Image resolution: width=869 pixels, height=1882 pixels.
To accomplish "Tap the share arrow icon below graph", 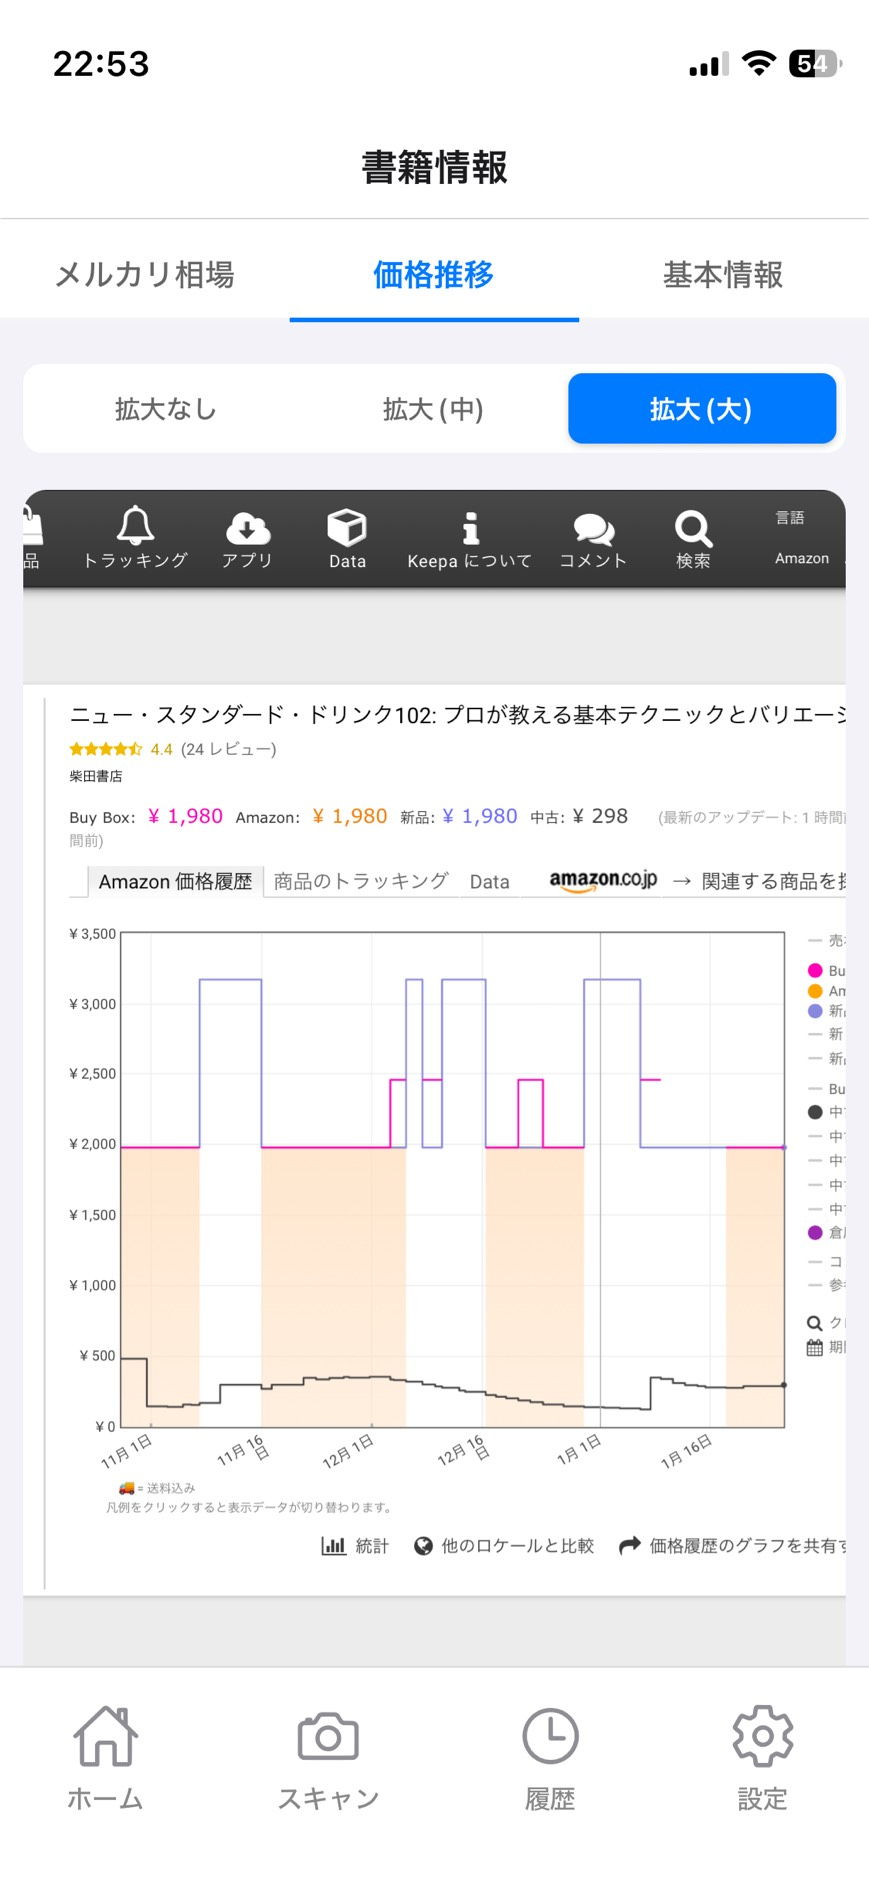I will [x=629, y=1546].
